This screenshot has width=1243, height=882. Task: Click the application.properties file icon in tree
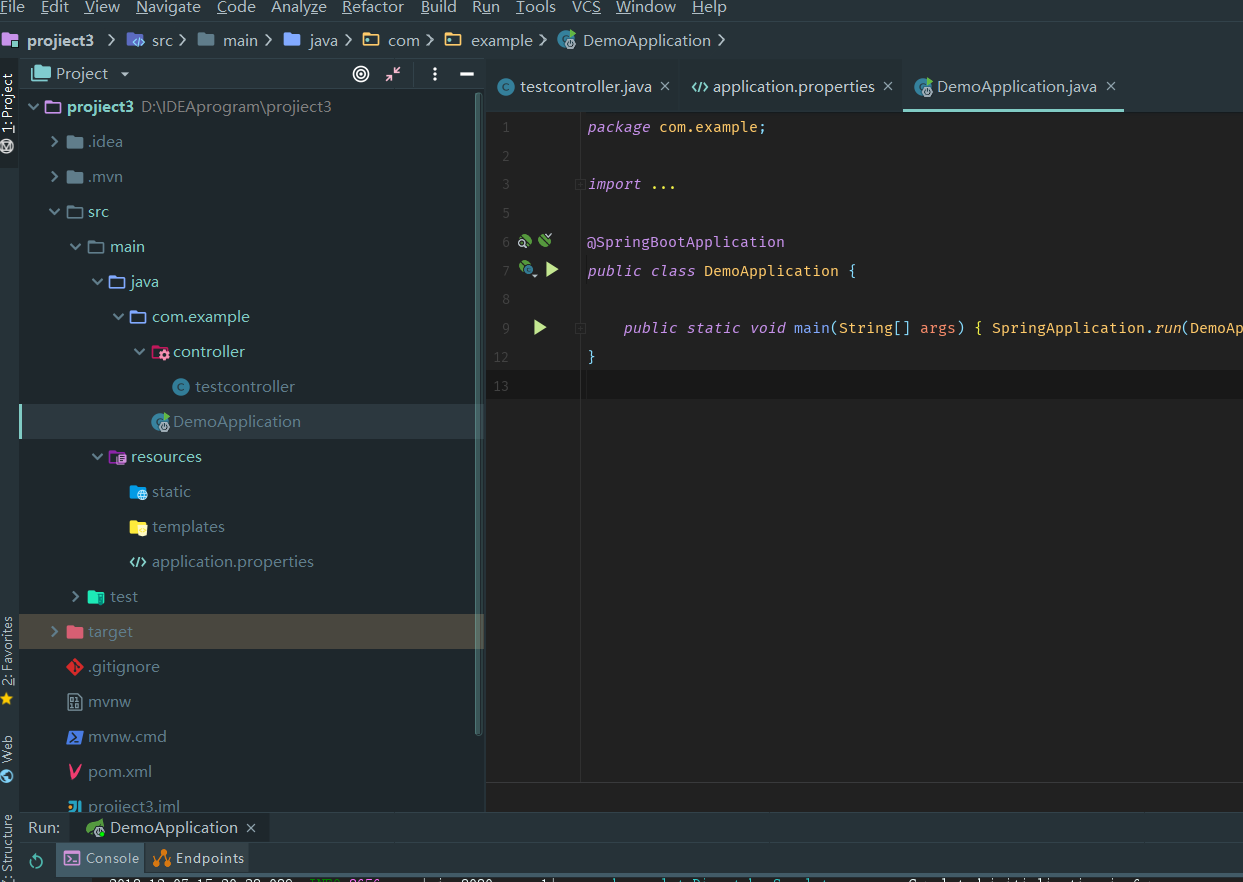click(138, 561)
